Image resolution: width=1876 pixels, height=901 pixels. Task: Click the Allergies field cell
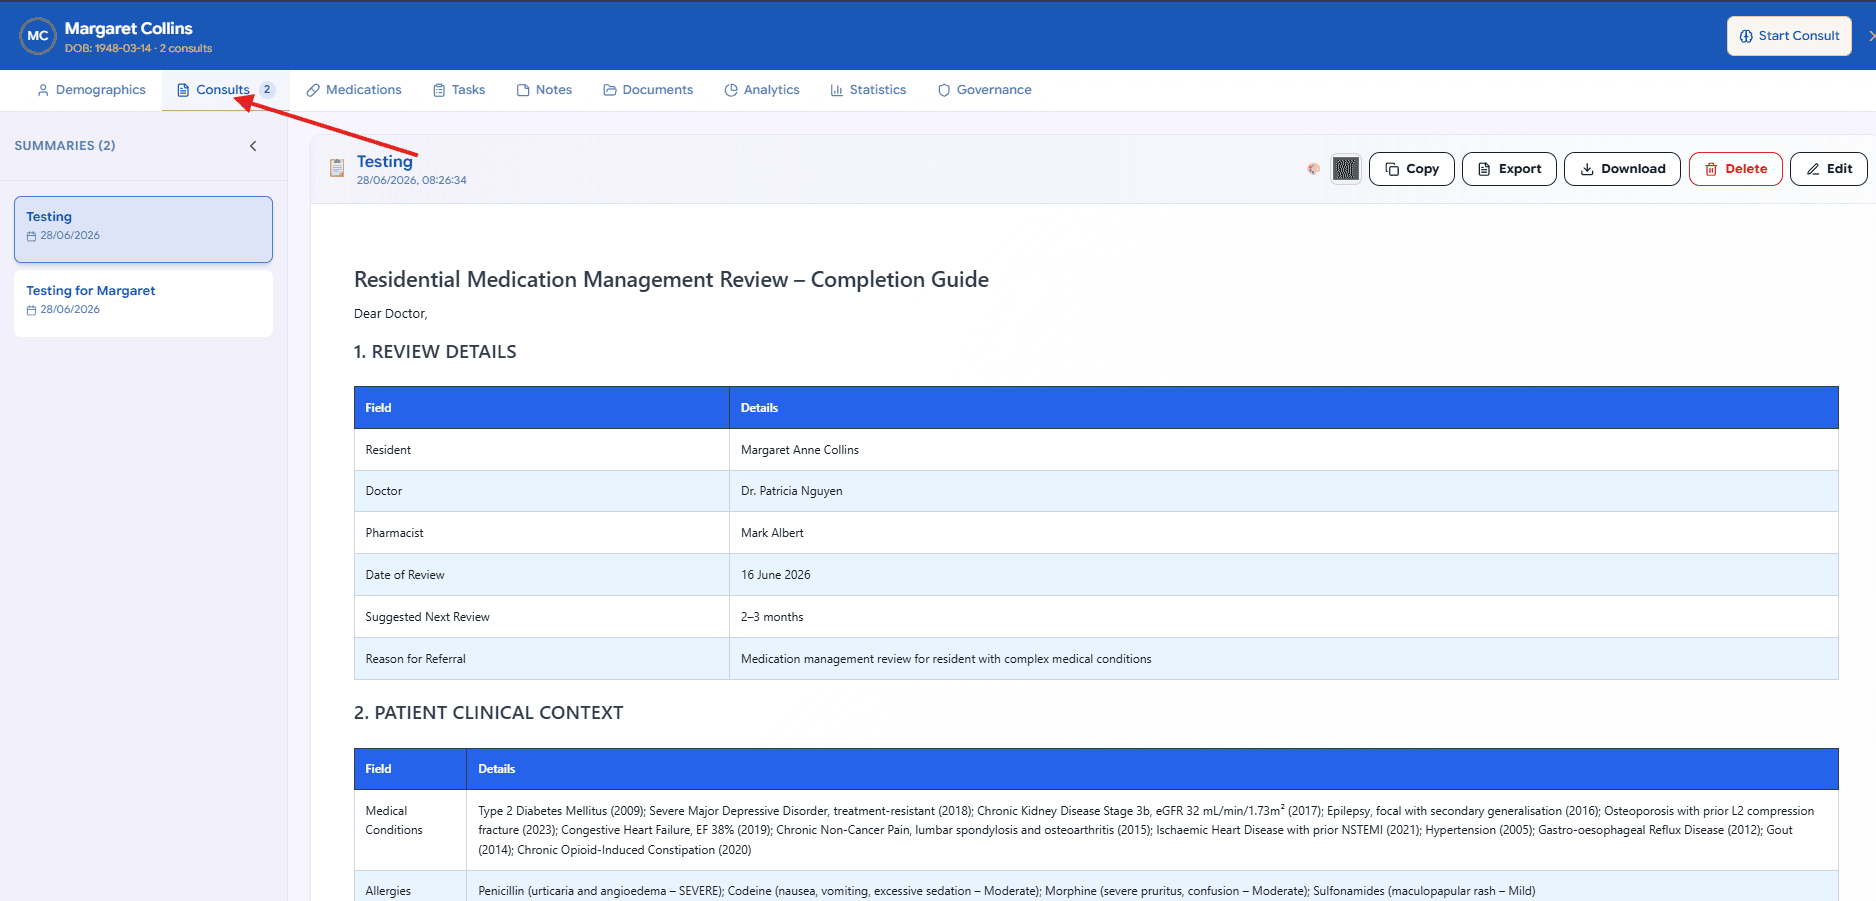[x=410, y=886]
